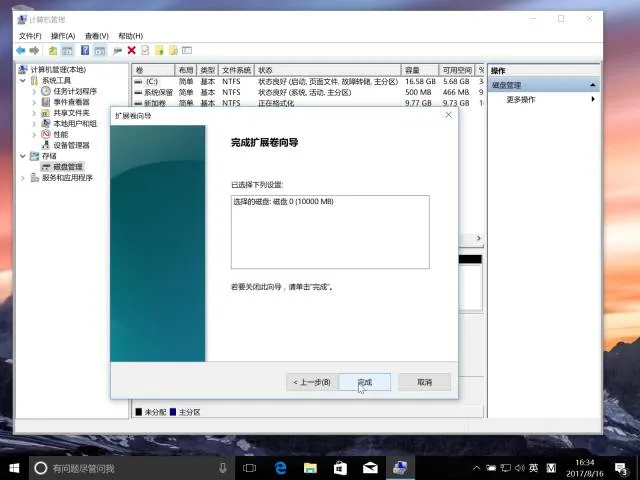Open 更多操作 in the actions pane
Screen dimensions: 640x480
pos(521,99)
